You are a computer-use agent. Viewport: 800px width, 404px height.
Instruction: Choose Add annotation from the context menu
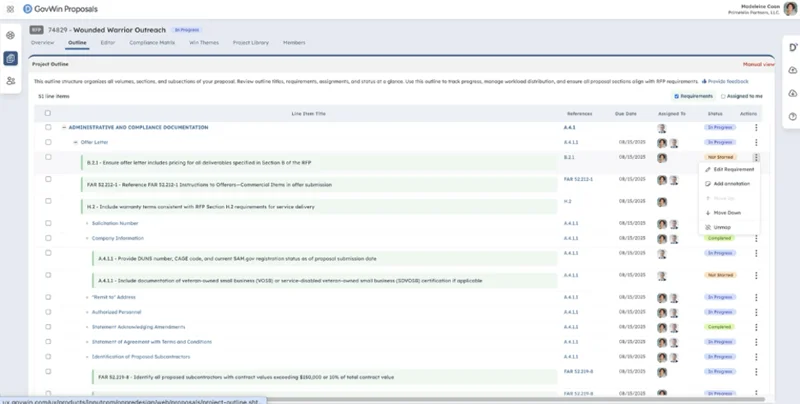tap(729, 184)
